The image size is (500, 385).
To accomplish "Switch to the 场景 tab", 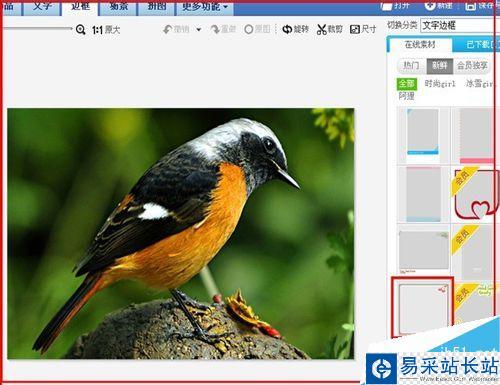I will point(119,7).
